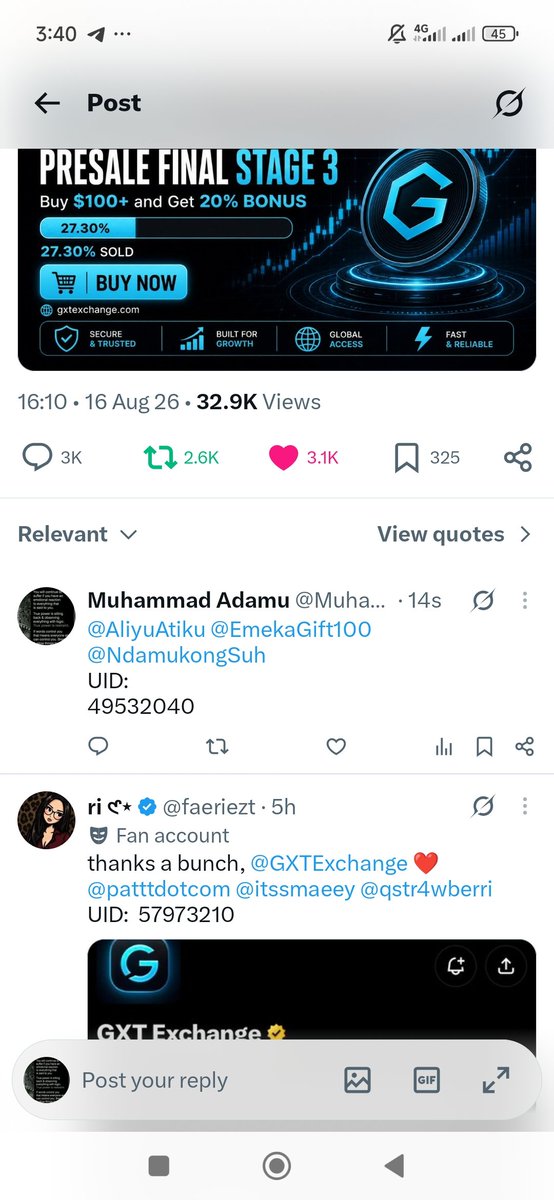The width and height of the screenshot is (554, 1200).
Task: View analytics on Muhammad Adamu's reply
Action: (444, 747)
